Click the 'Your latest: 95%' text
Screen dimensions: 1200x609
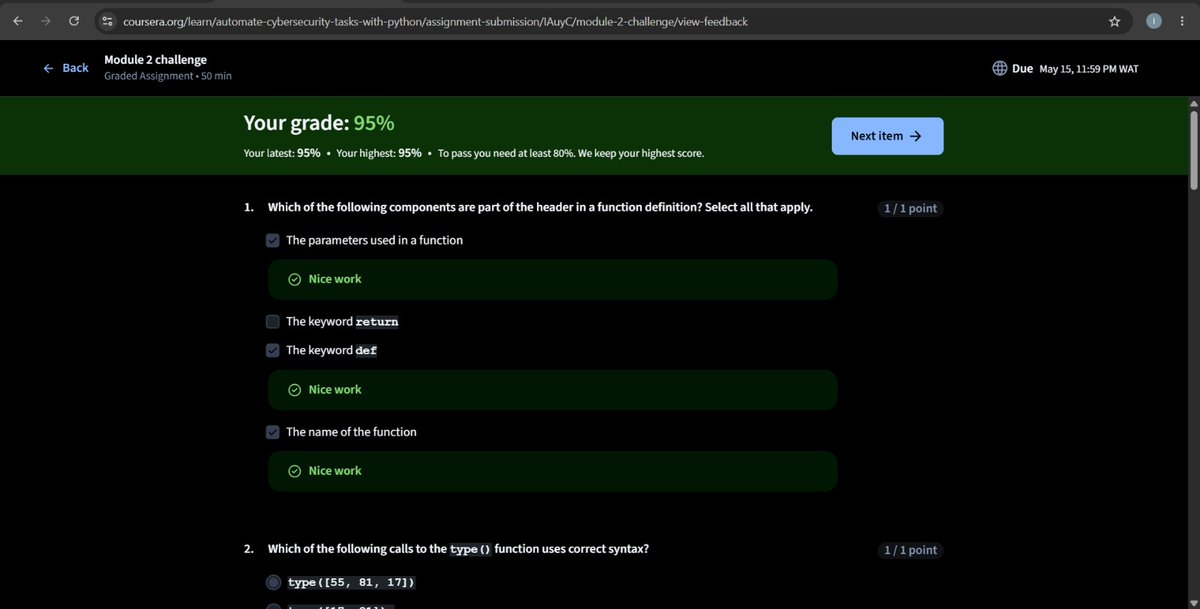(282, 154)
